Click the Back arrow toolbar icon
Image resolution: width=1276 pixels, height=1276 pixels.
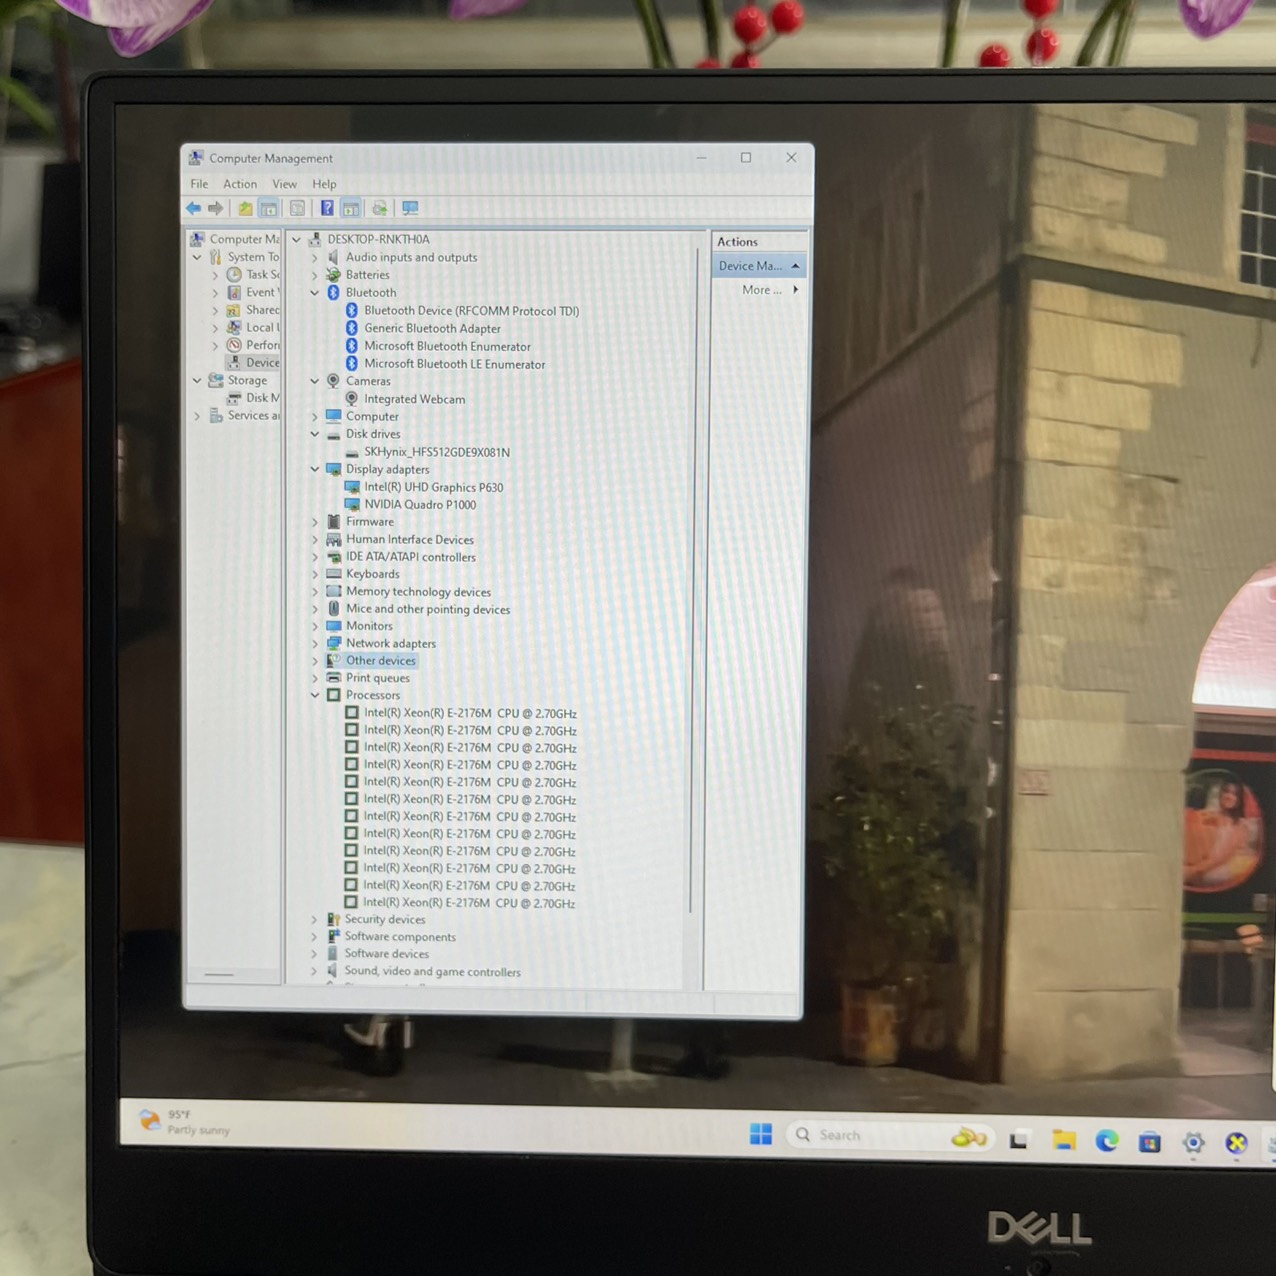click(x=194, y=208)
